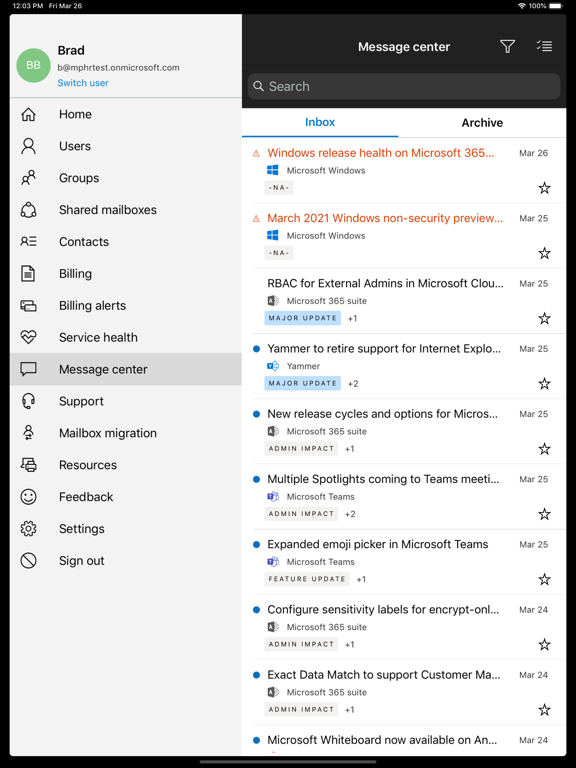
Task: Star the Expanded emoji picker message
Action: tap(544, 579)
